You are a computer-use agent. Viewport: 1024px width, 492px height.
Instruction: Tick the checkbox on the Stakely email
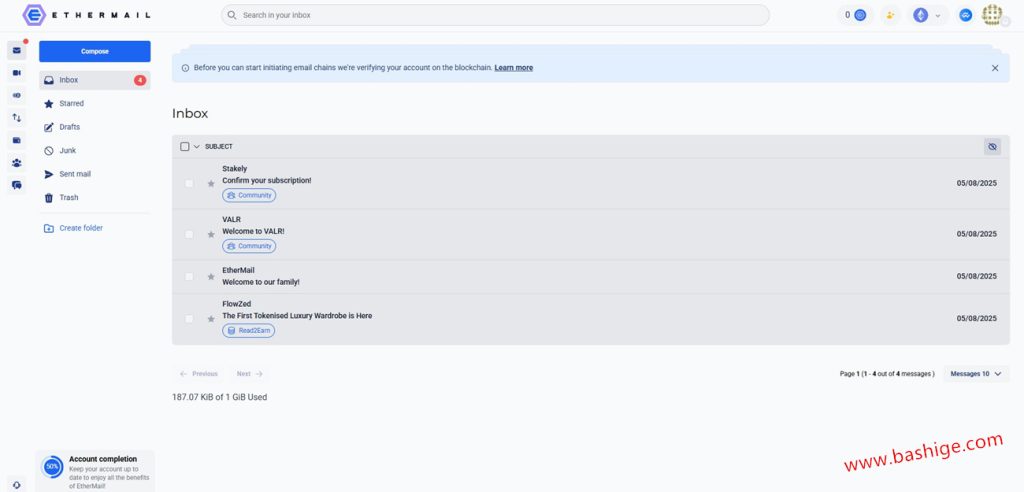point(189,184)
